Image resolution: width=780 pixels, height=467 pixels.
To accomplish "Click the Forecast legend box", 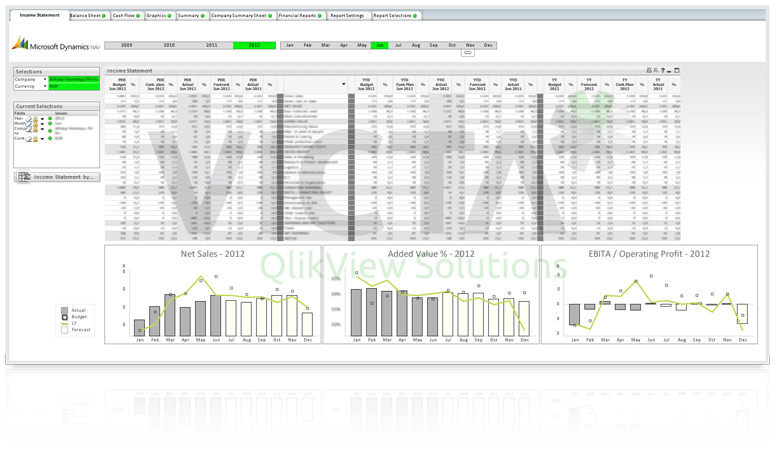I will click(x=64, y=330).
